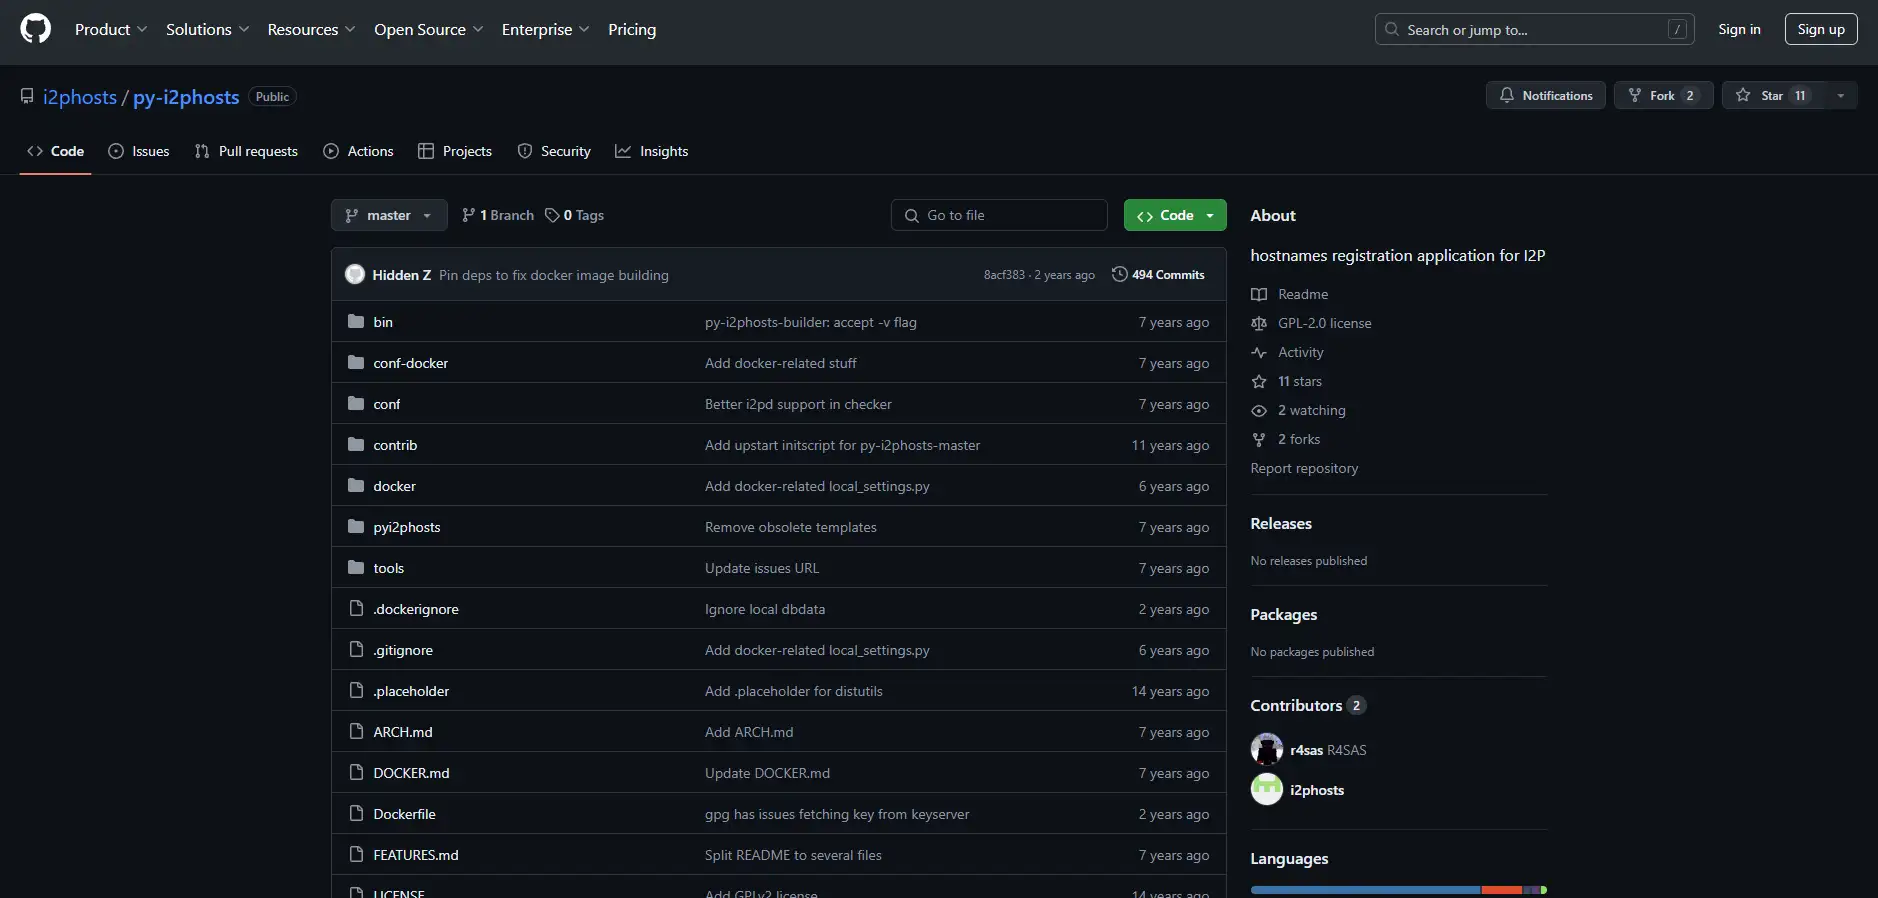Click the branch icon next to 1 Branch
Image resolution: width=1878 pixels, height=898 pixels.
tap(468, 215)
